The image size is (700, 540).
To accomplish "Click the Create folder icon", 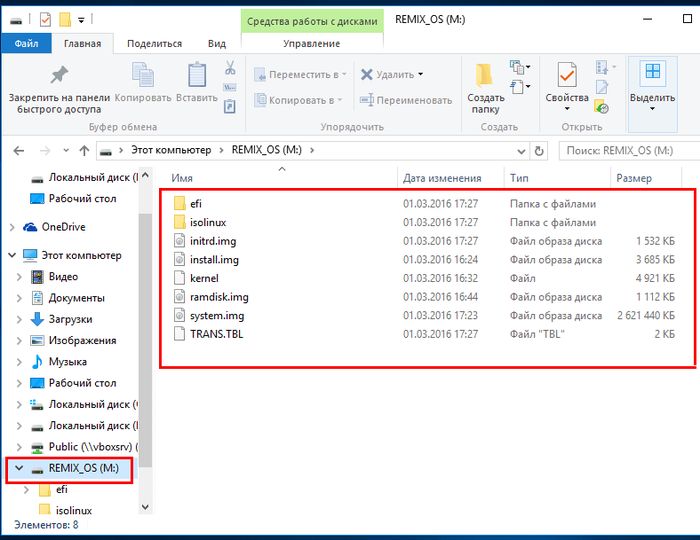I will point(485,77).
